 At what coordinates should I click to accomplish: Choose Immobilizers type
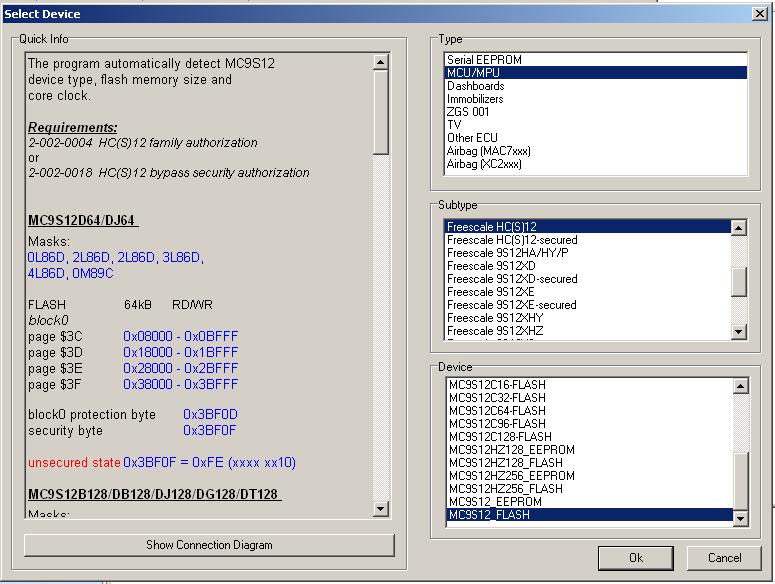click(x=596, y=99)
